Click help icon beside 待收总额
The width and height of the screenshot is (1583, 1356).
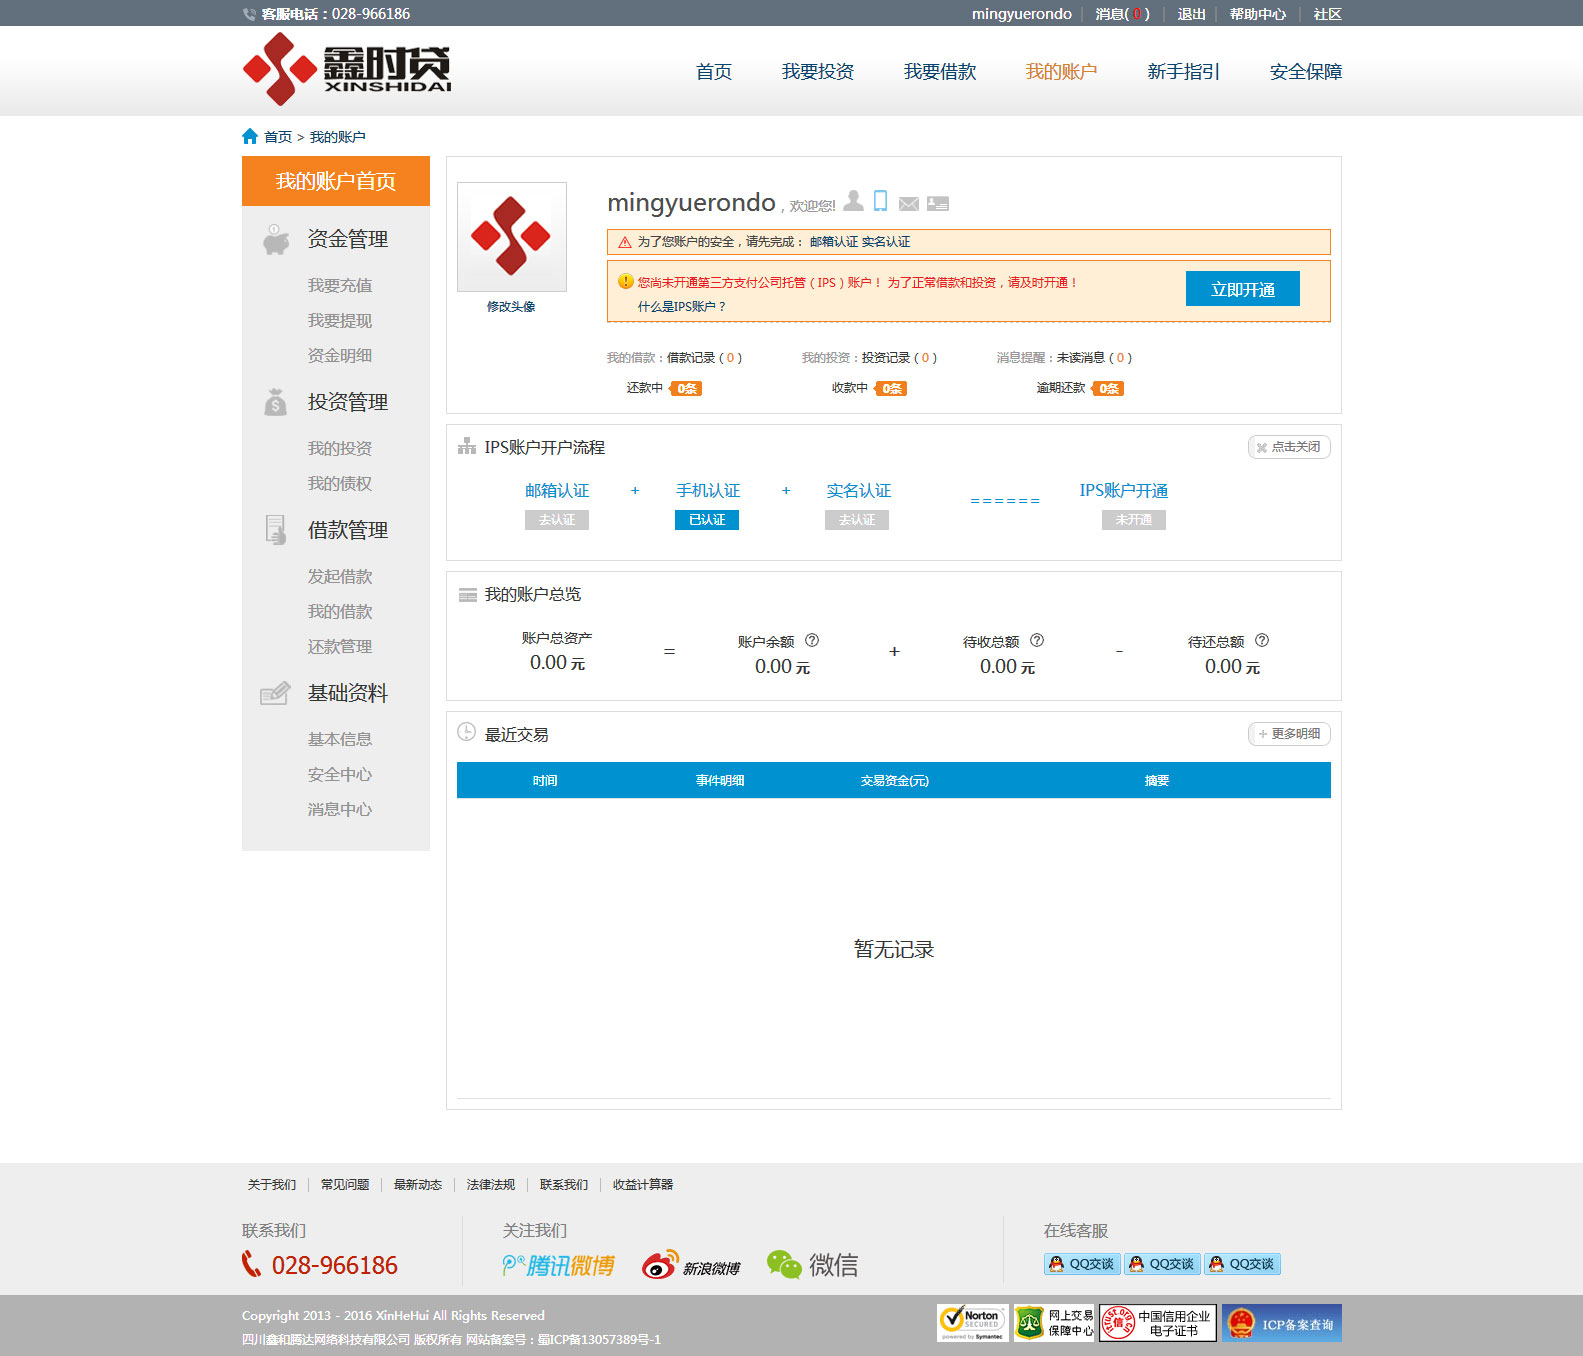(x=1037, y=640)
